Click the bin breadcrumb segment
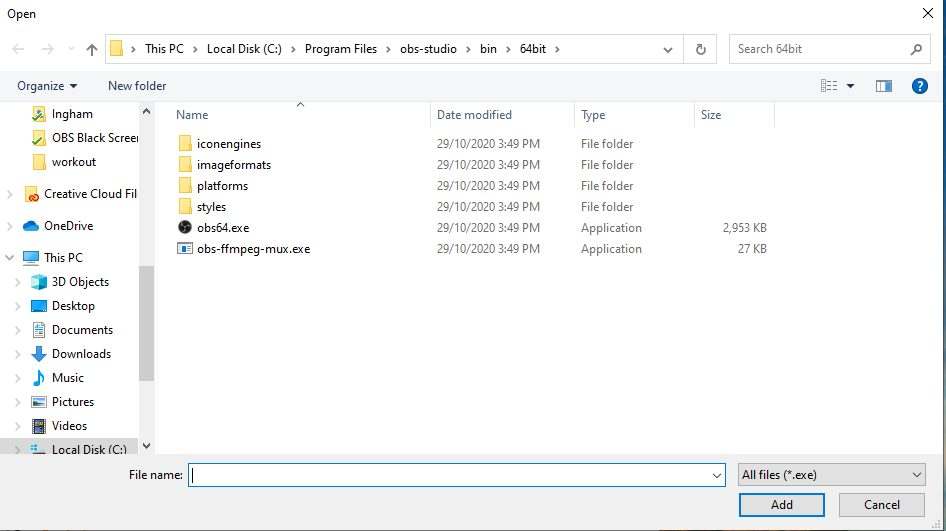This screenshot has height=531, width=946. click(488, 49)
